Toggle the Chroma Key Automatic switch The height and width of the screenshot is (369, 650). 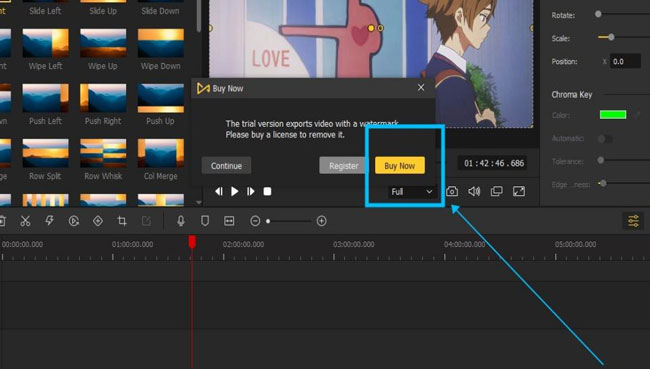(604, 138)
